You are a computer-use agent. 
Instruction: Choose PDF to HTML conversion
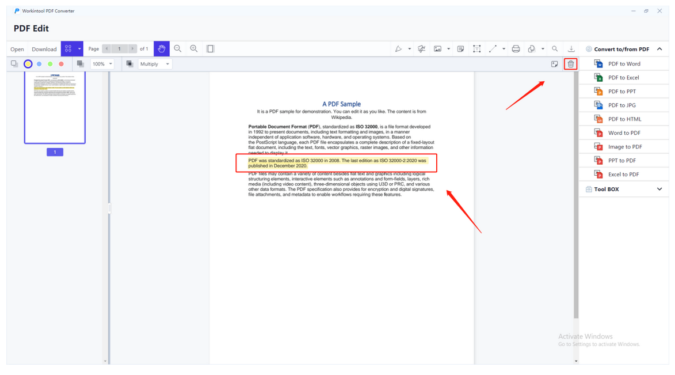point(624,119)
